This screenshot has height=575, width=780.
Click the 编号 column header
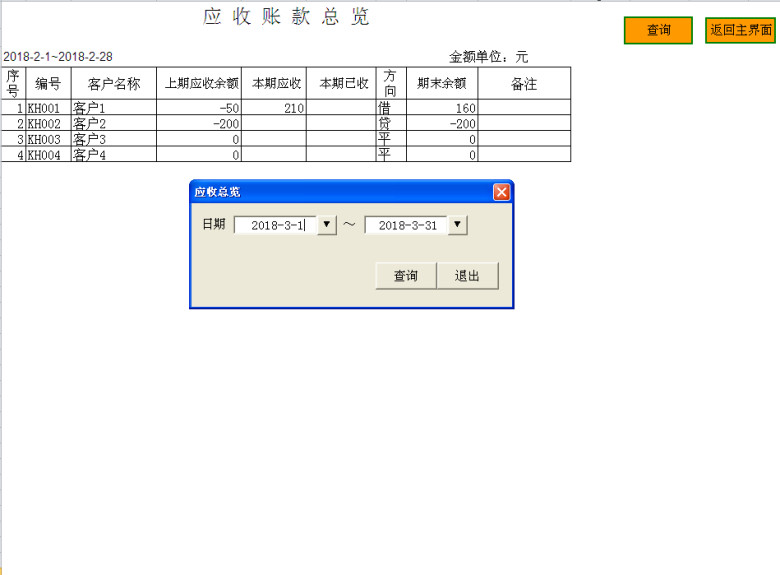coord(48,84)
